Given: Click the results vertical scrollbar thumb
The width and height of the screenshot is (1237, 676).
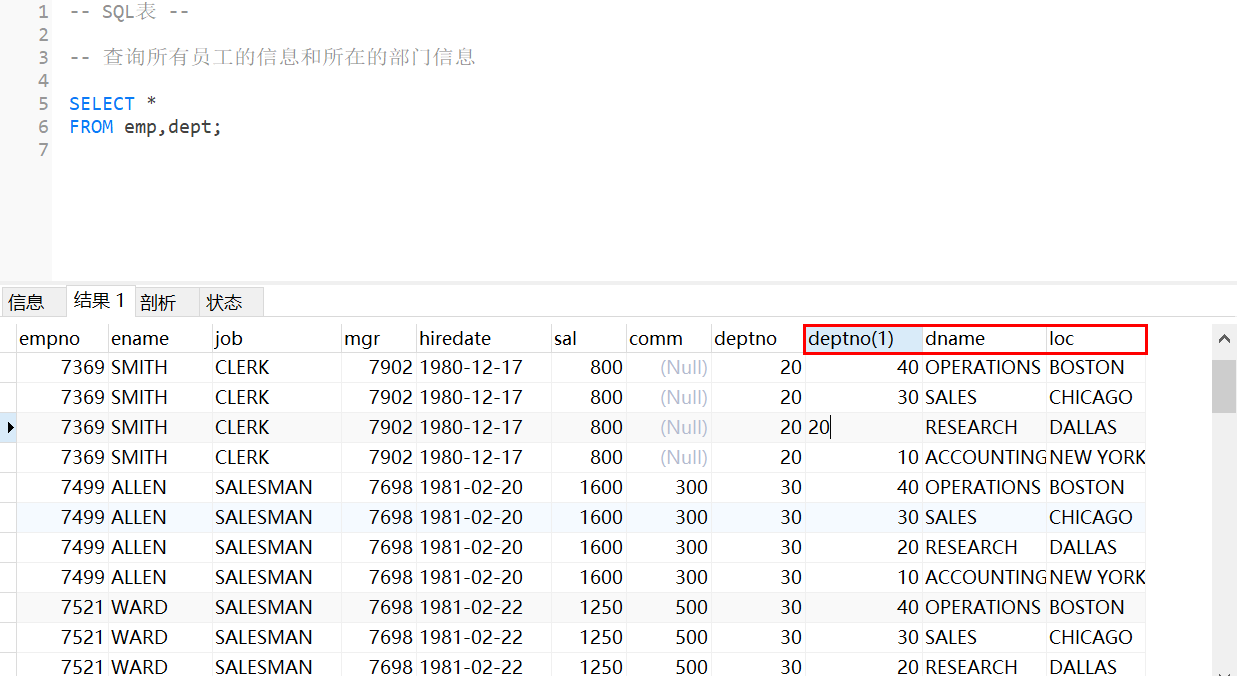Looking at the screenshot, I should 1224,386.
